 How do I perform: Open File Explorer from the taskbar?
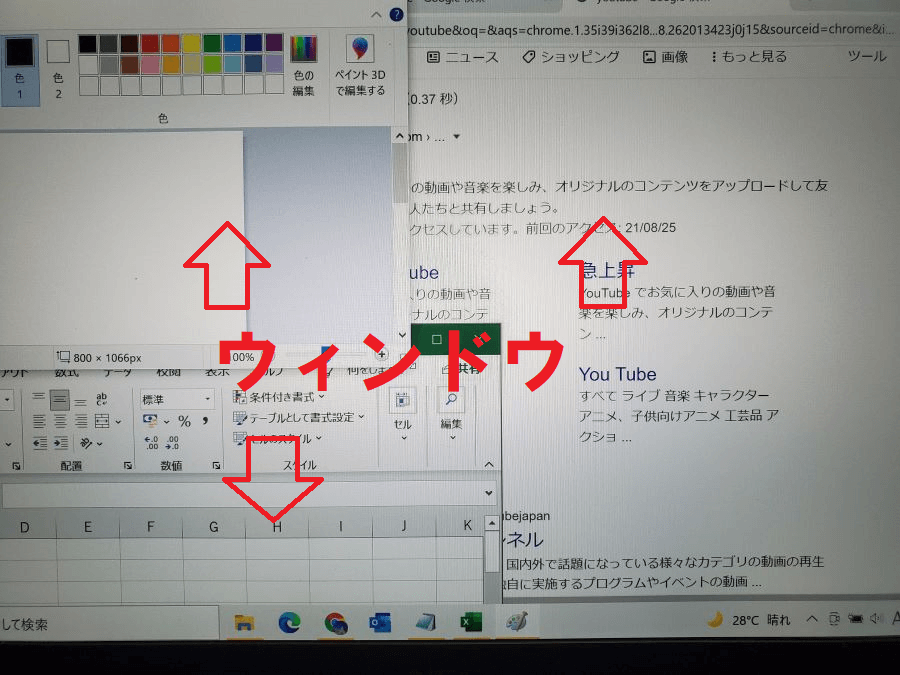point(244,623)
